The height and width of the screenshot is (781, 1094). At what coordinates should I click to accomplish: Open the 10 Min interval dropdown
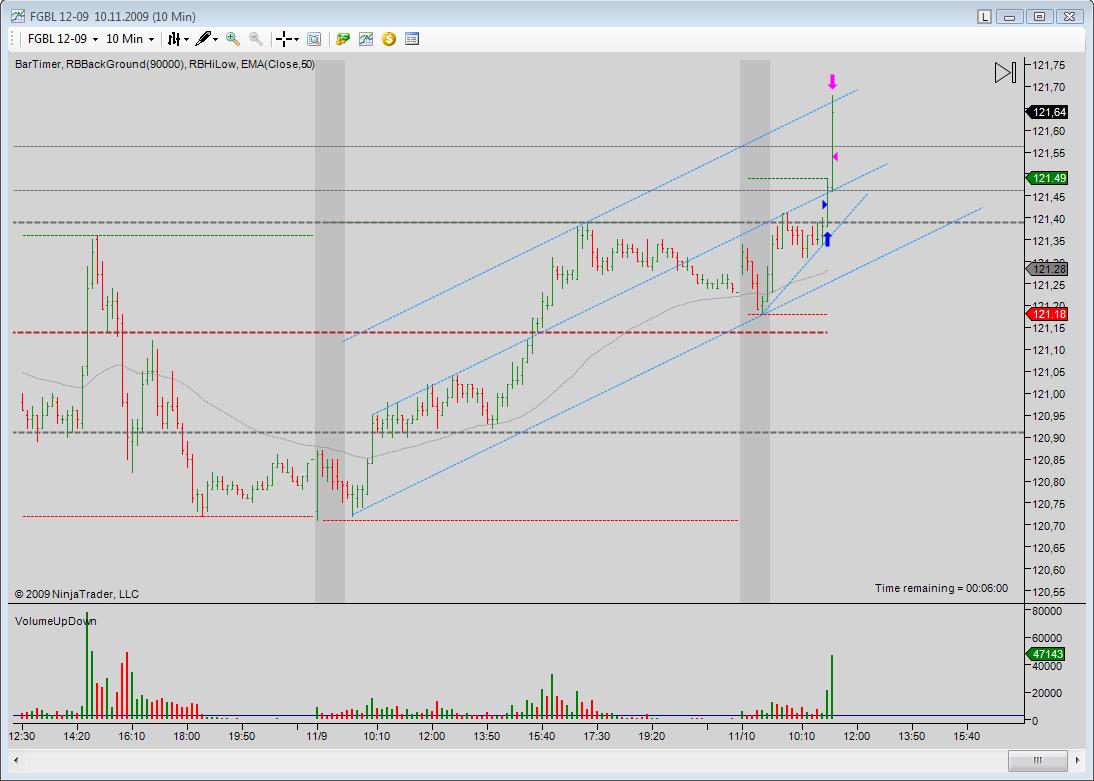point(130,39)
